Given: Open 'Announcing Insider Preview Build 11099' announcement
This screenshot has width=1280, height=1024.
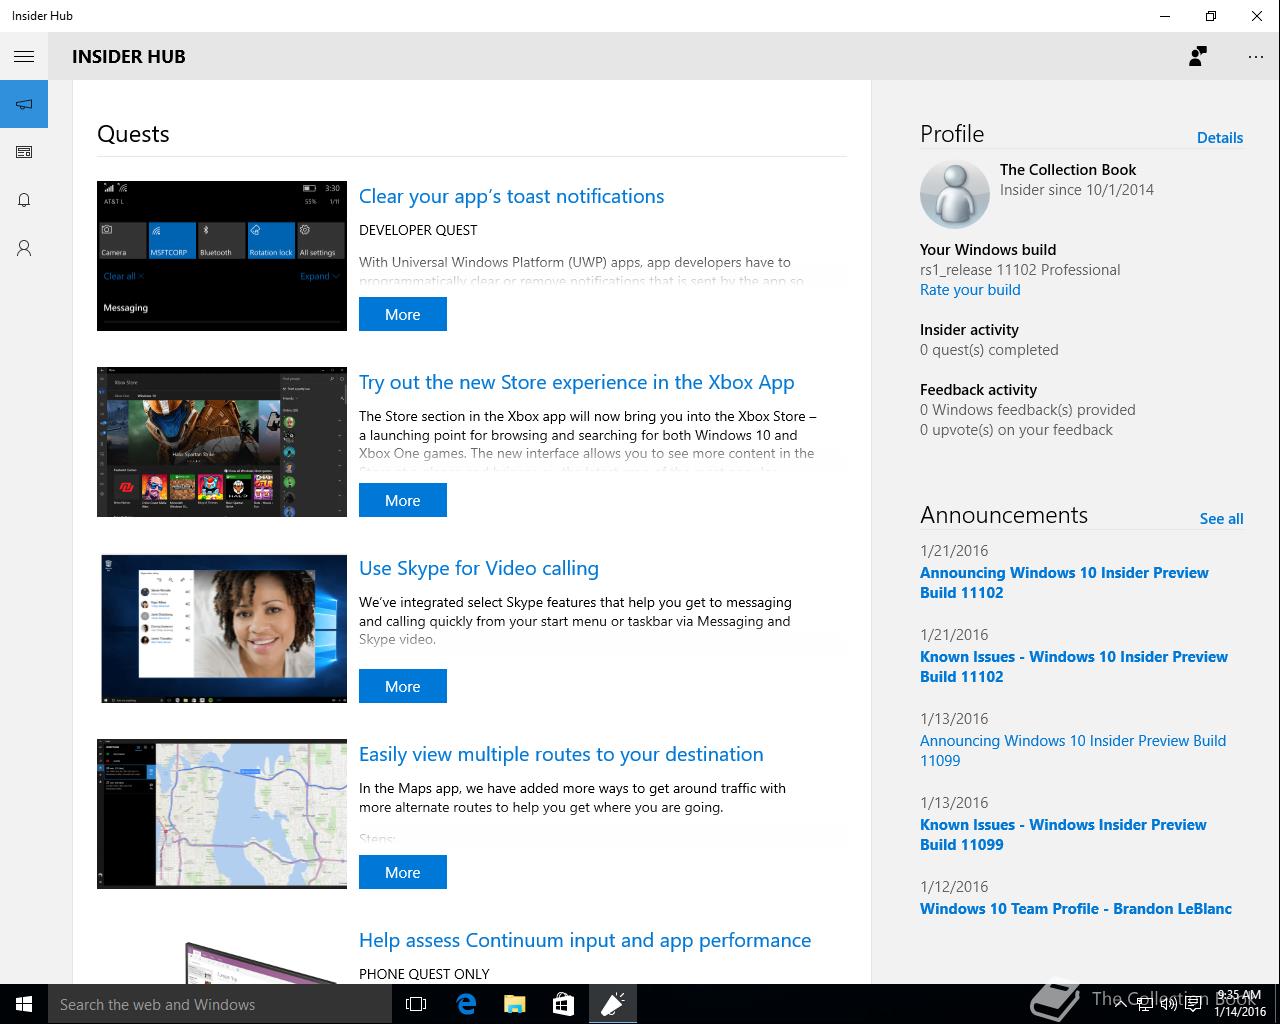Looking at the screenshot, I should click(x=1073, y=751).
